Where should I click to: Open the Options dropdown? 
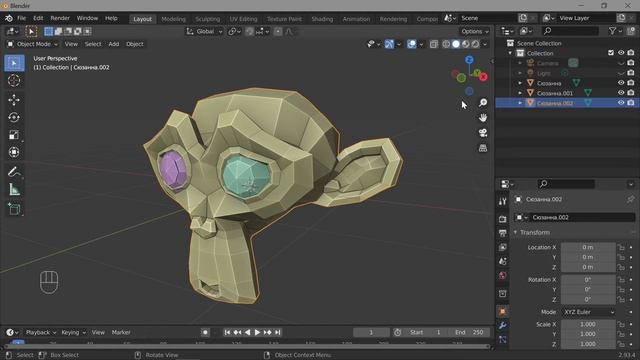475,31
